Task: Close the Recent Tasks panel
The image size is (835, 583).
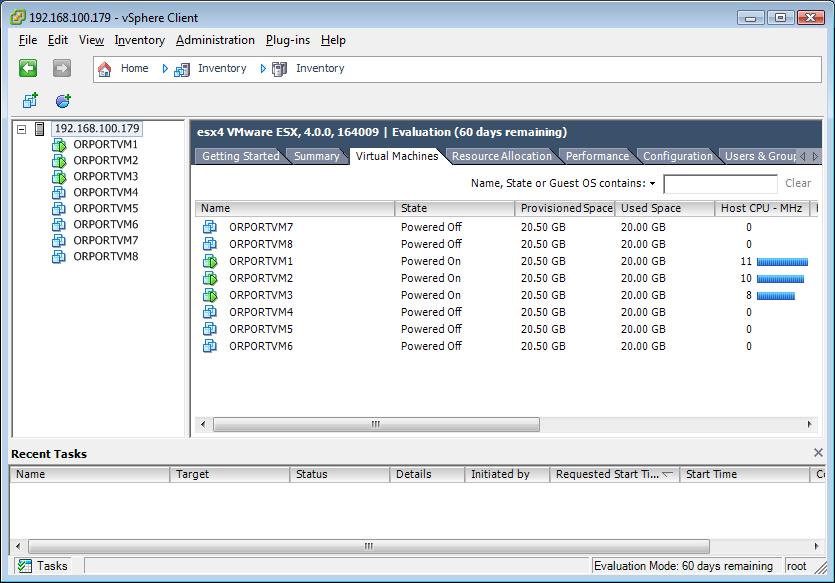Action: point(819,453)
